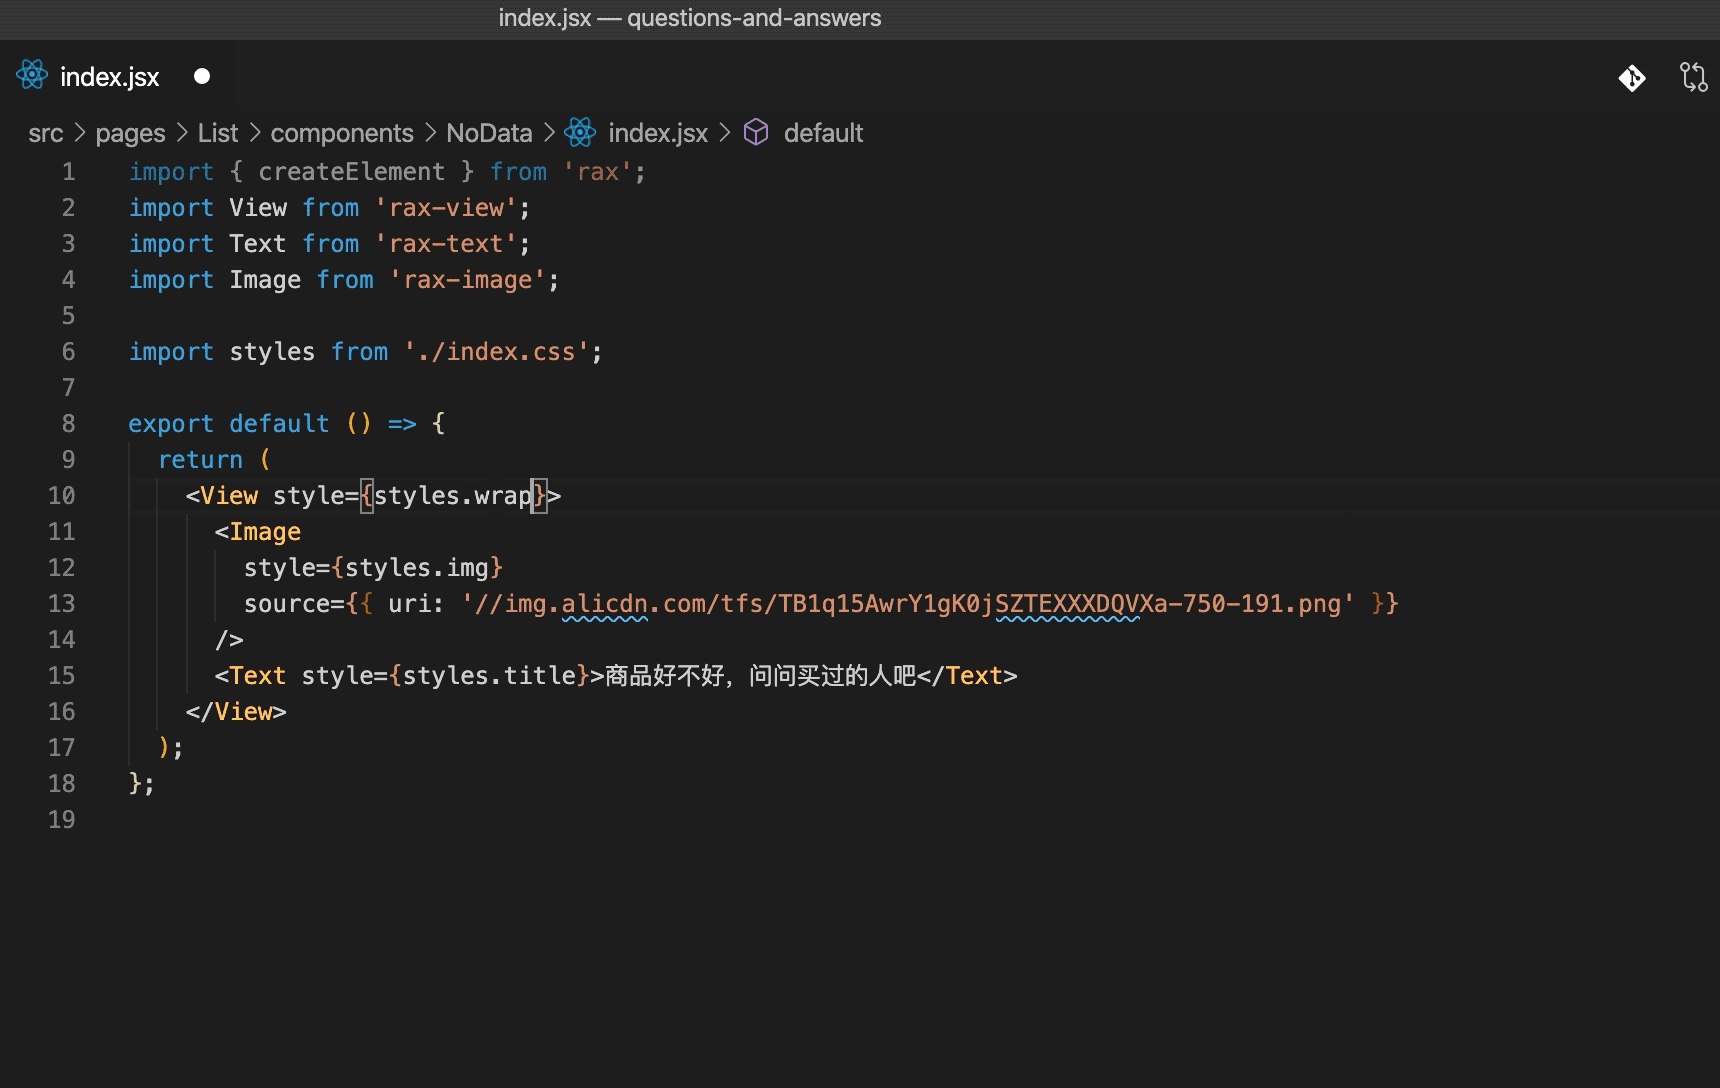The image size is (1720, 1088).
Task: Click the React icon in the breadcrumb bar
Action: (x=580, y=133)
